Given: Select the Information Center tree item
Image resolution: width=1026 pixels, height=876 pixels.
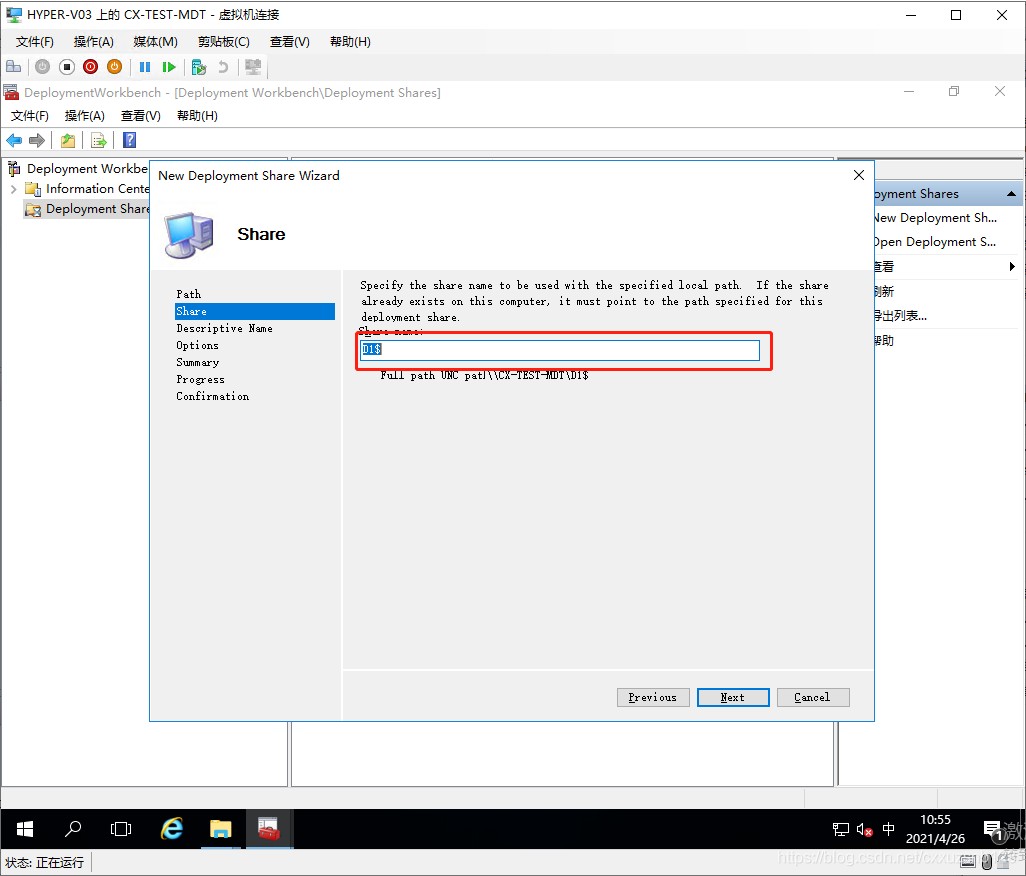Looking at the screenshot, I should tap(97, 189).
